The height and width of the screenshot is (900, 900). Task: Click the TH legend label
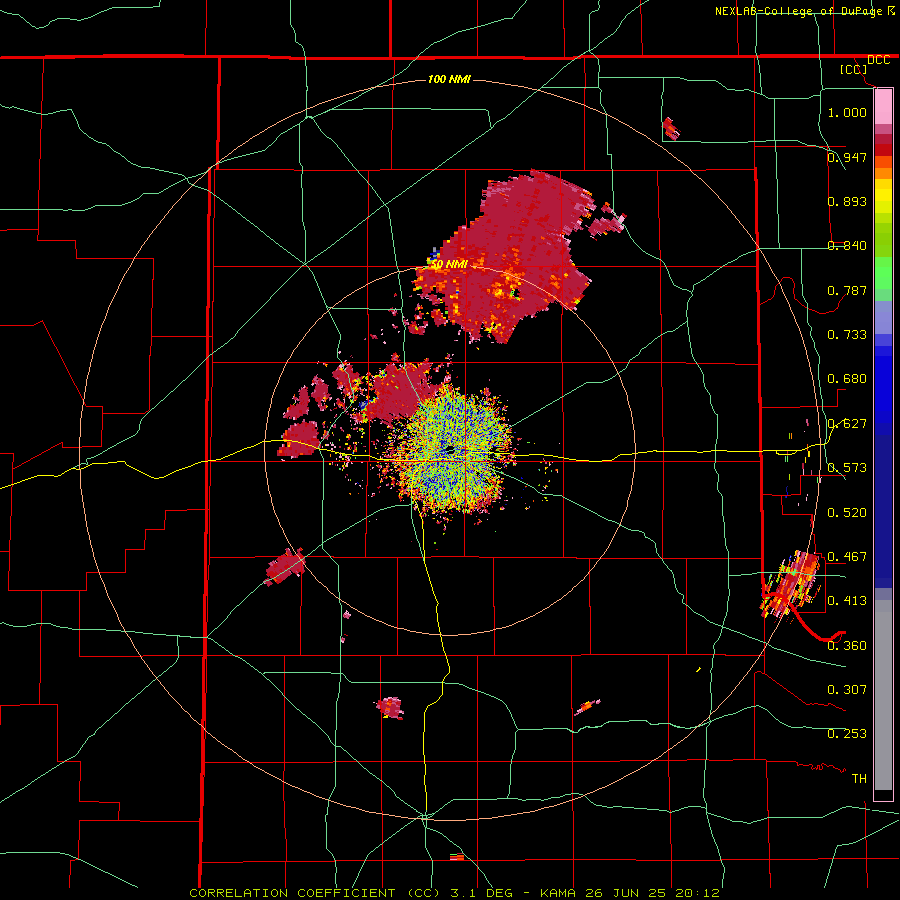[x=859, y=779]
